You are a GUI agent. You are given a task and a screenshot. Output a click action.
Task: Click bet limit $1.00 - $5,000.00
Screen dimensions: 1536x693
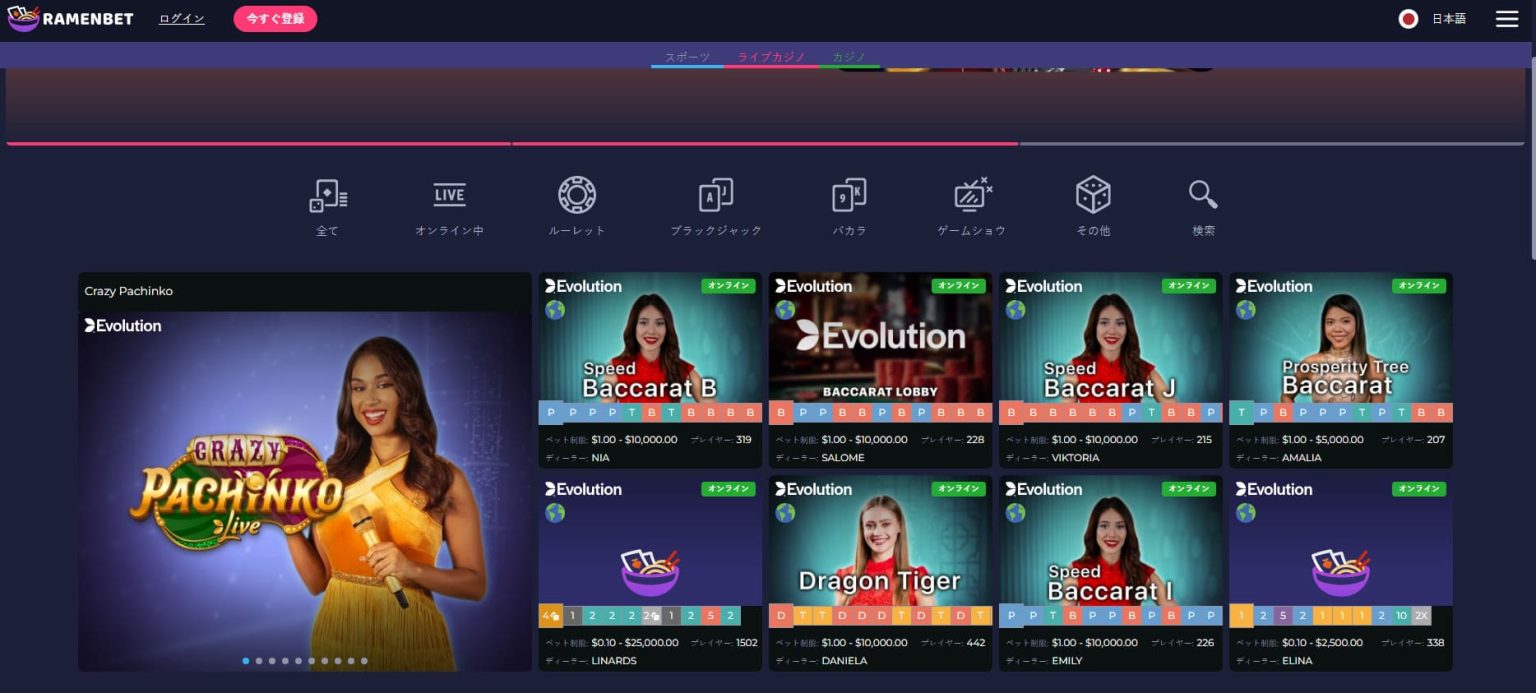coord(1322,440)
